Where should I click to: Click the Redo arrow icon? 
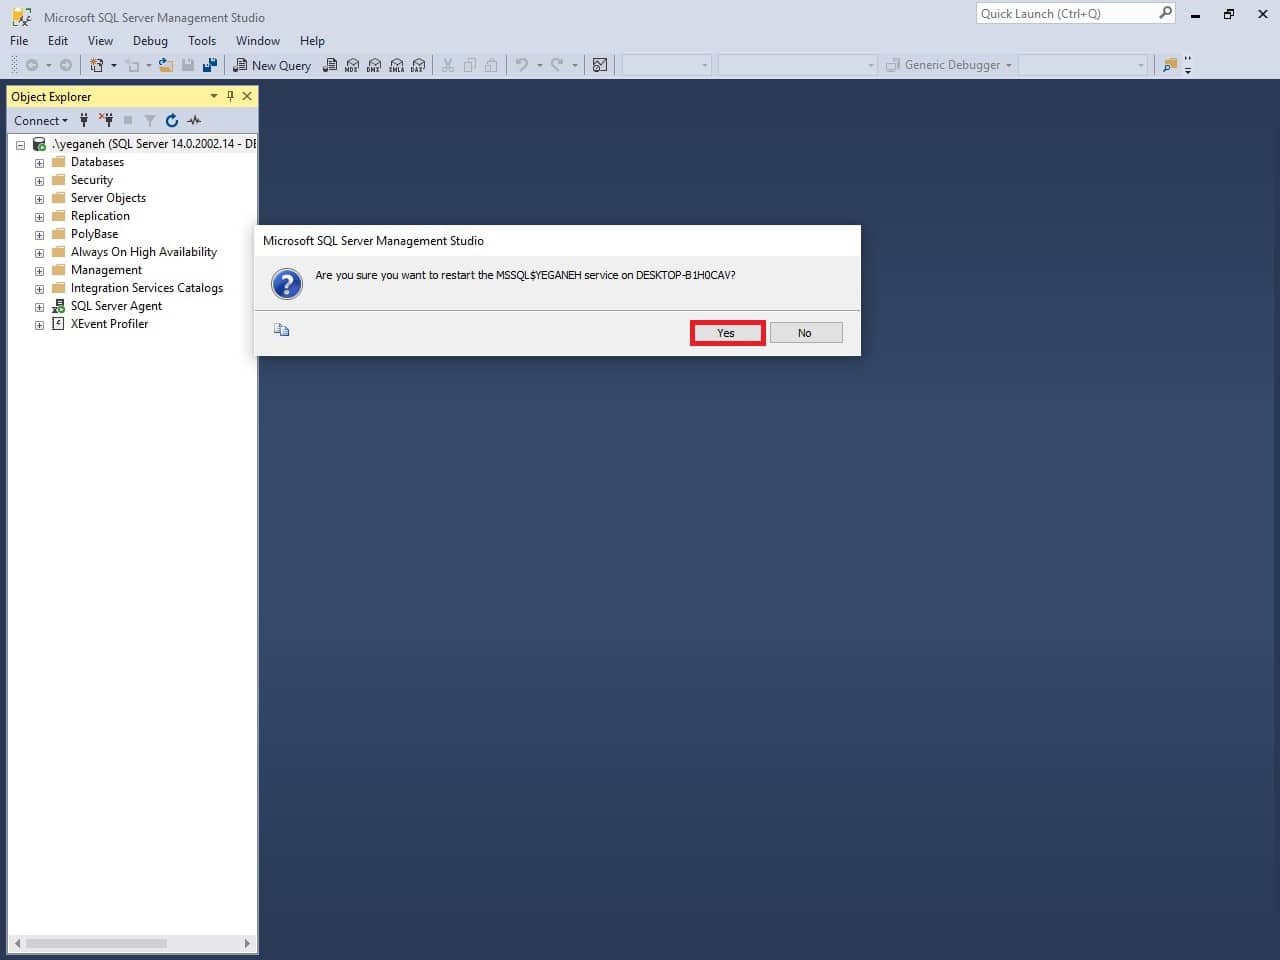[558, 65]
